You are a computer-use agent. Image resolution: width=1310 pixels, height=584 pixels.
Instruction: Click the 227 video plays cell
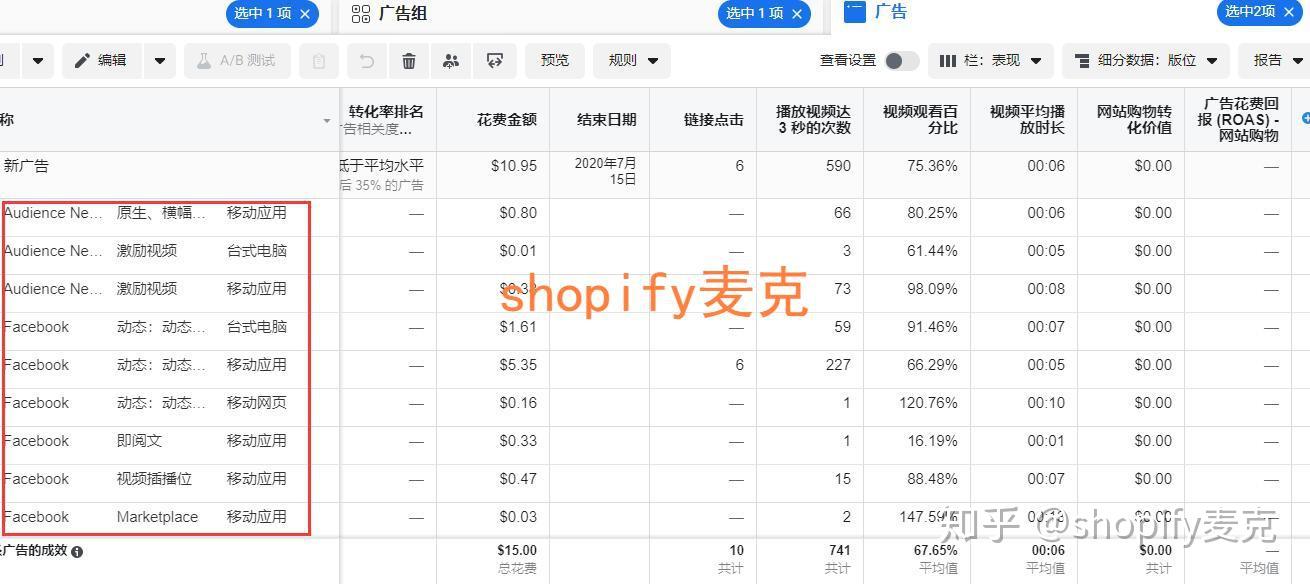[x=838, y=365]
